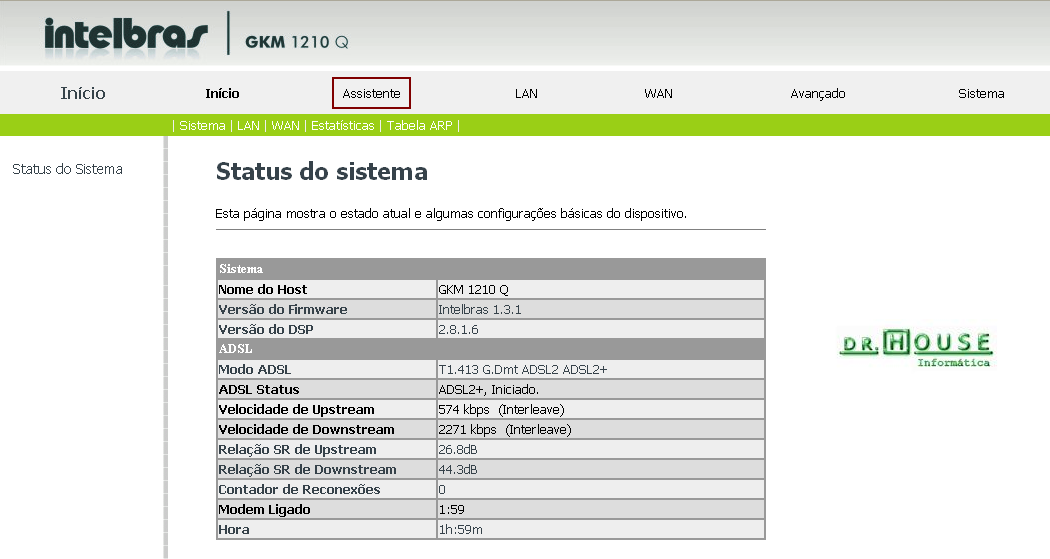Click the Intelbras logo in the header
1050x559 pixels.
126,35
